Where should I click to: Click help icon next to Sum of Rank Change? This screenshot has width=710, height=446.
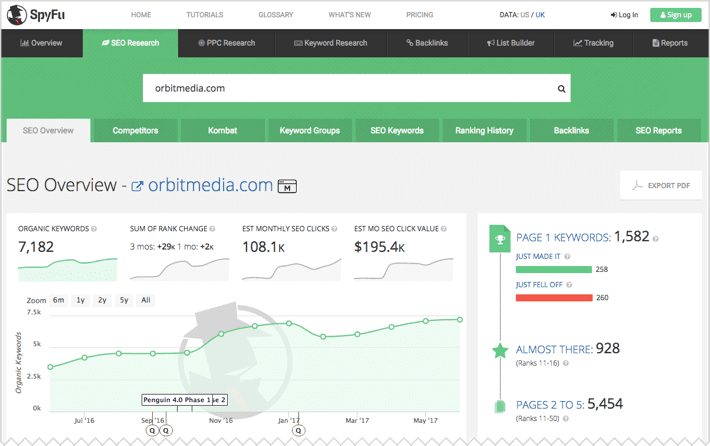(x=212, y=229)
